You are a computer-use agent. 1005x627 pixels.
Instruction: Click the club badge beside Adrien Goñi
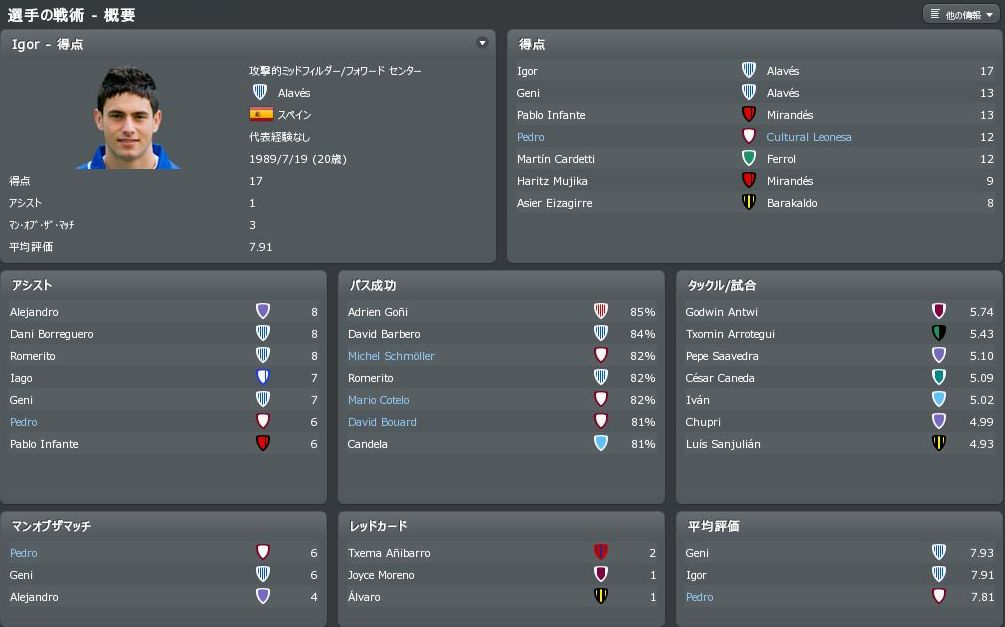pyautogui.click(x=601, y=312)
